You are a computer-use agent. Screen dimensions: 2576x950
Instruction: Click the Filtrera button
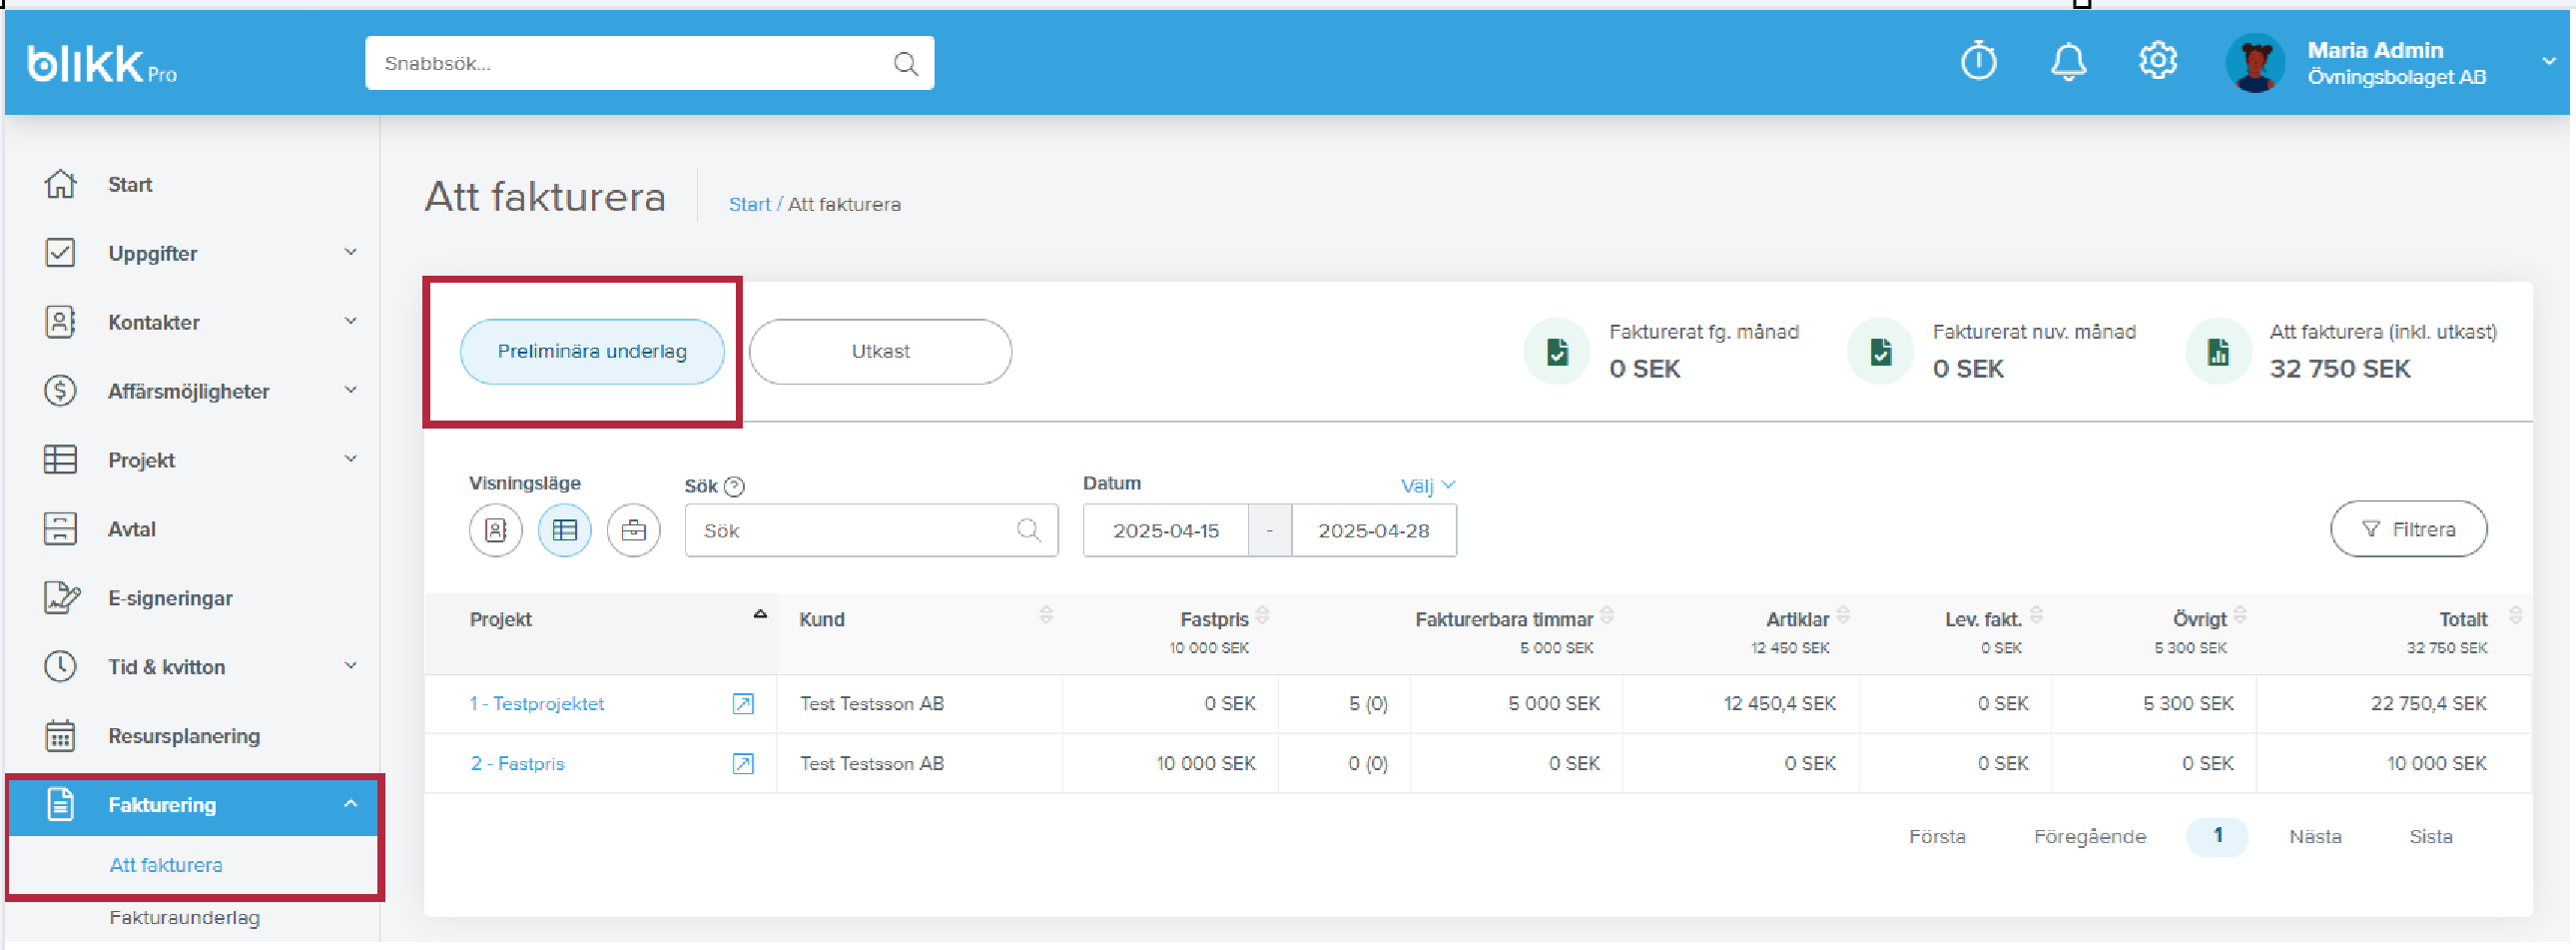pyautogui.click(x=2409, y=529)
